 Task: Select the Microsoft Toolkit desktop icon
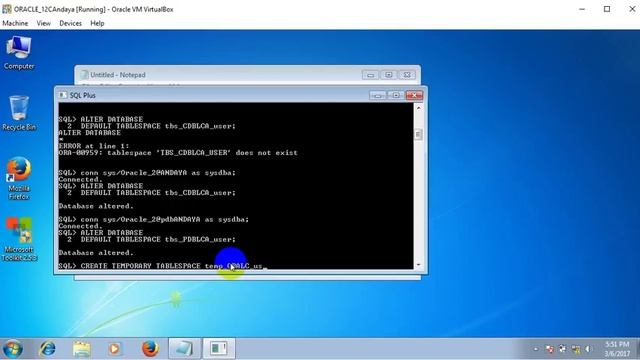(19, 239)
